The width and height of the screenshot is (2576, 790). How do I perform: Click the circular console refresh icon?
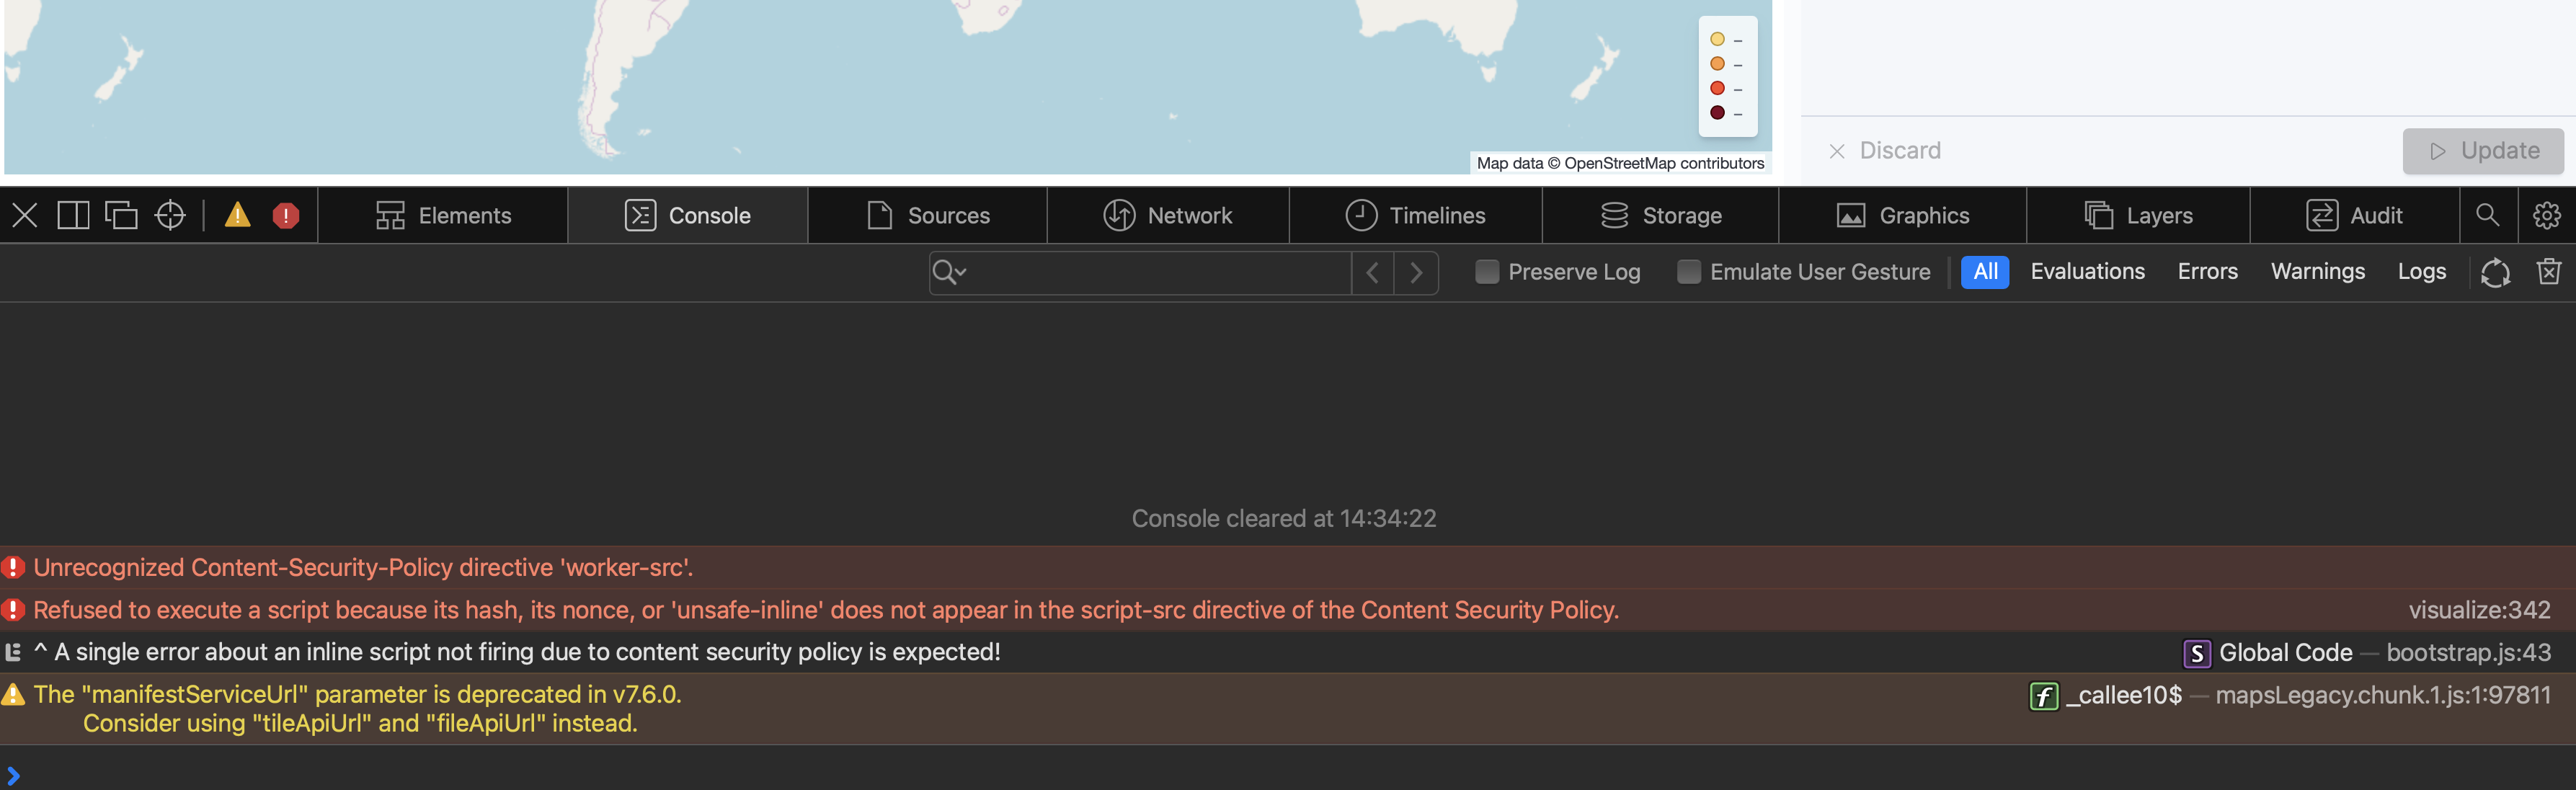[2495, 272]
